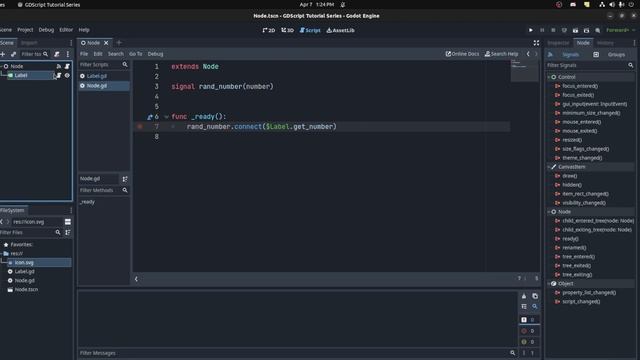Fold the _ready function at line 6
The image size is (640, 360).
pos(167,117)
